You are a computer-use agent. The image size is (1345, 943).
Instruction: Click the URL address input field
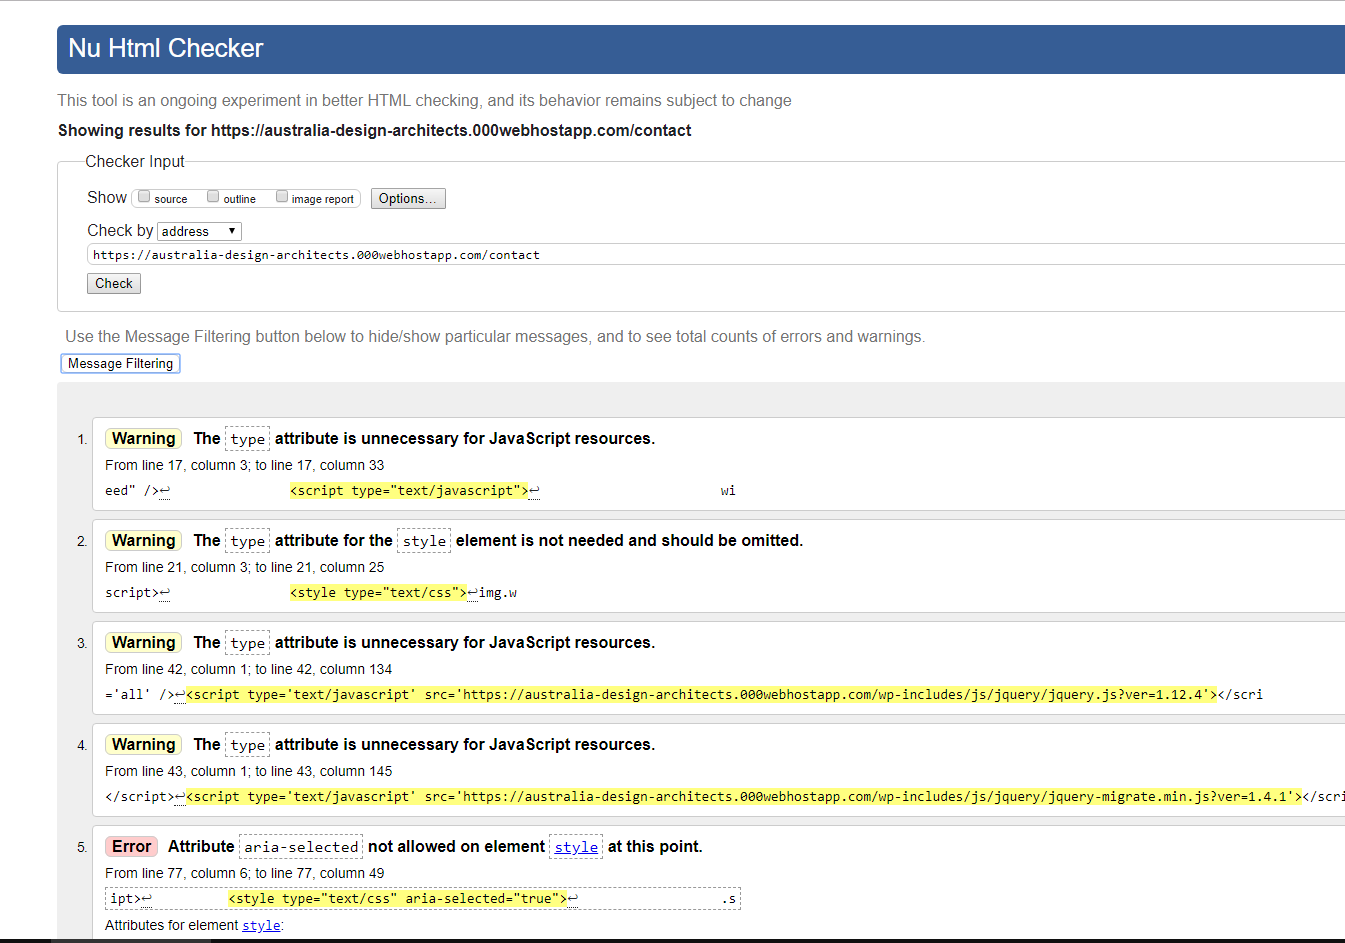(x=700, y=255)
